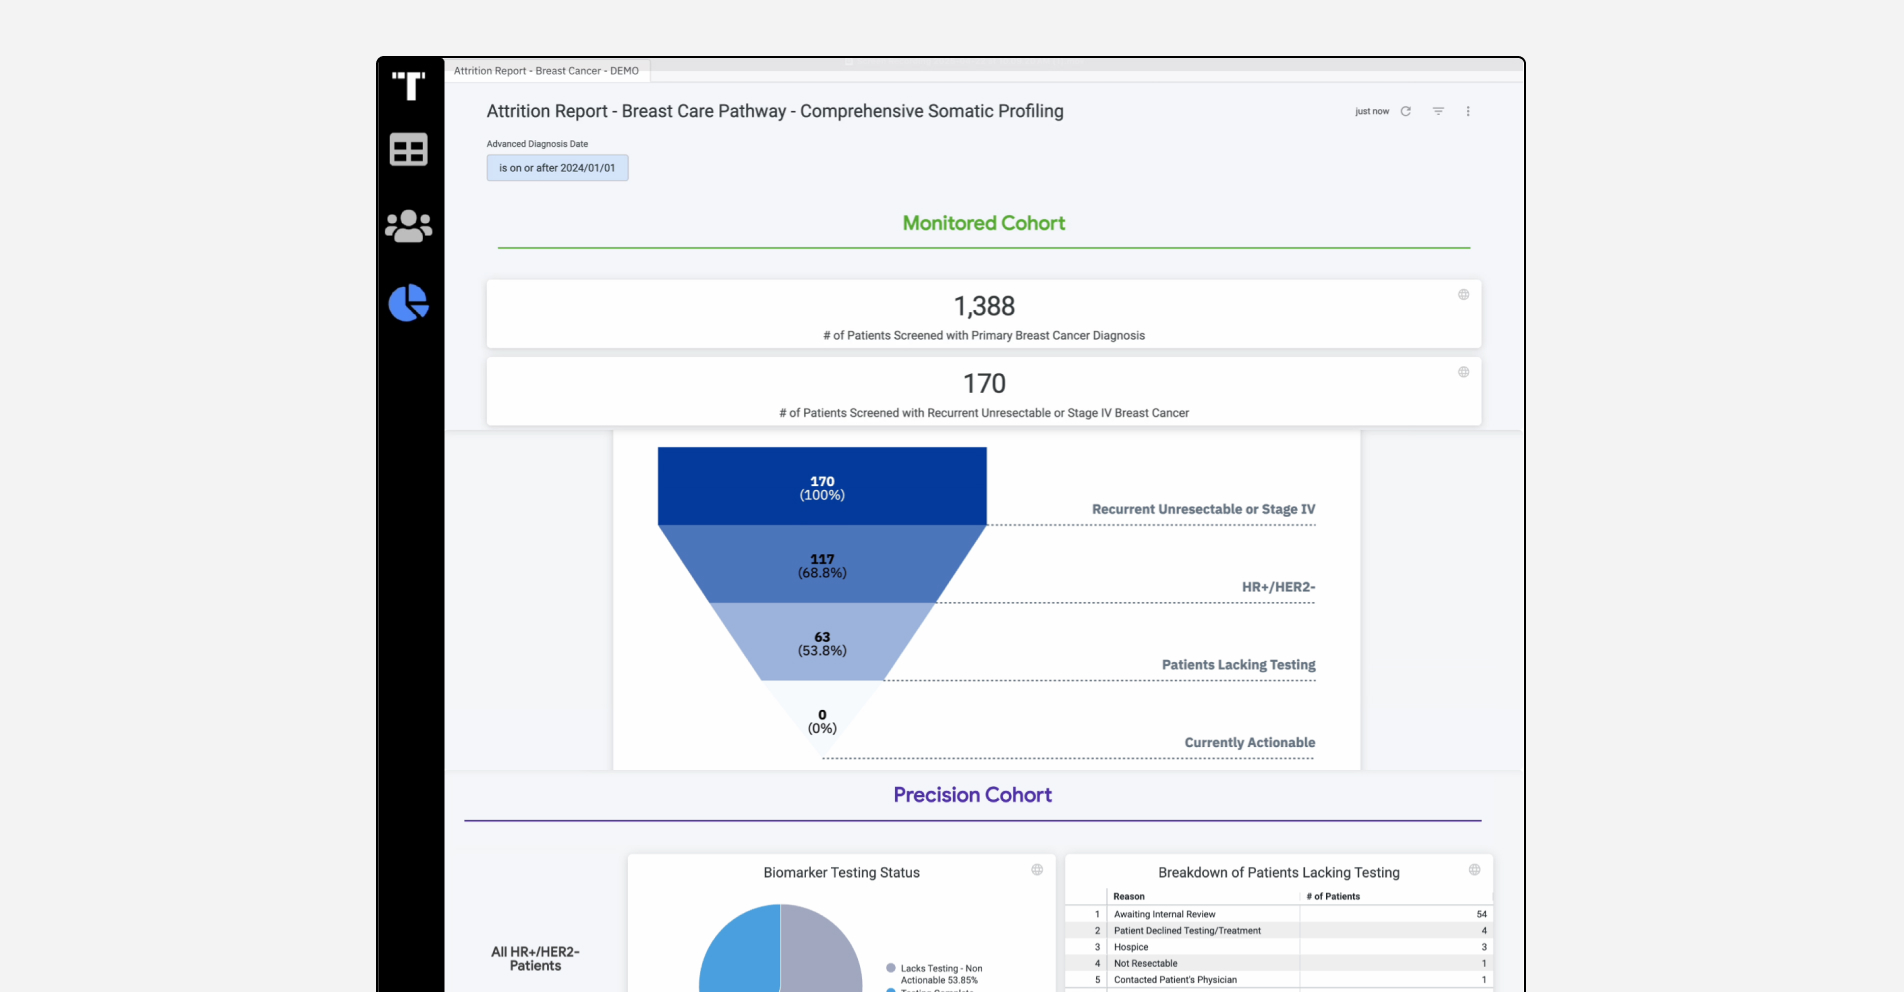Switch to Attrition Report - Breast Cancer - DEMO tab
Screen dimensions: 1904x992
(x=546, y=71)
